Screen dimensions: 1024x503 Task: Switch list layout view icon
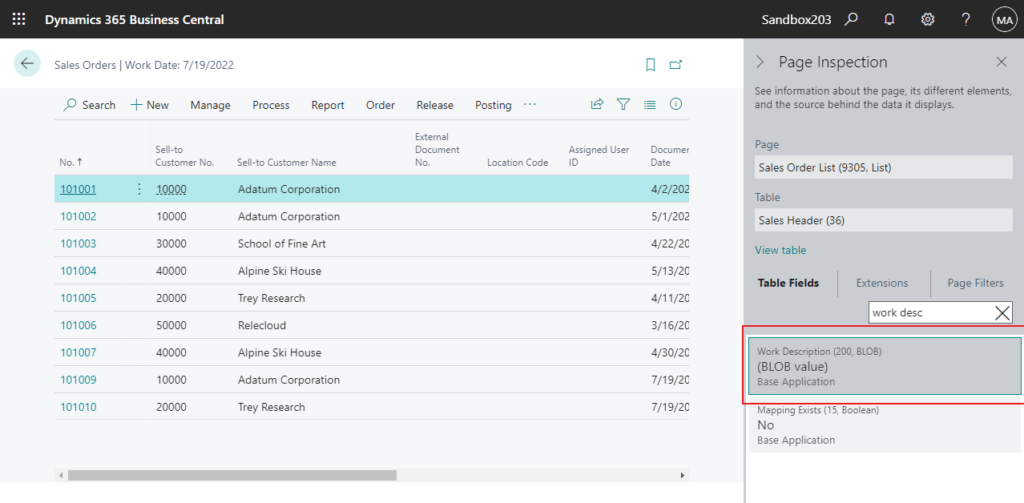click(650, 105)
